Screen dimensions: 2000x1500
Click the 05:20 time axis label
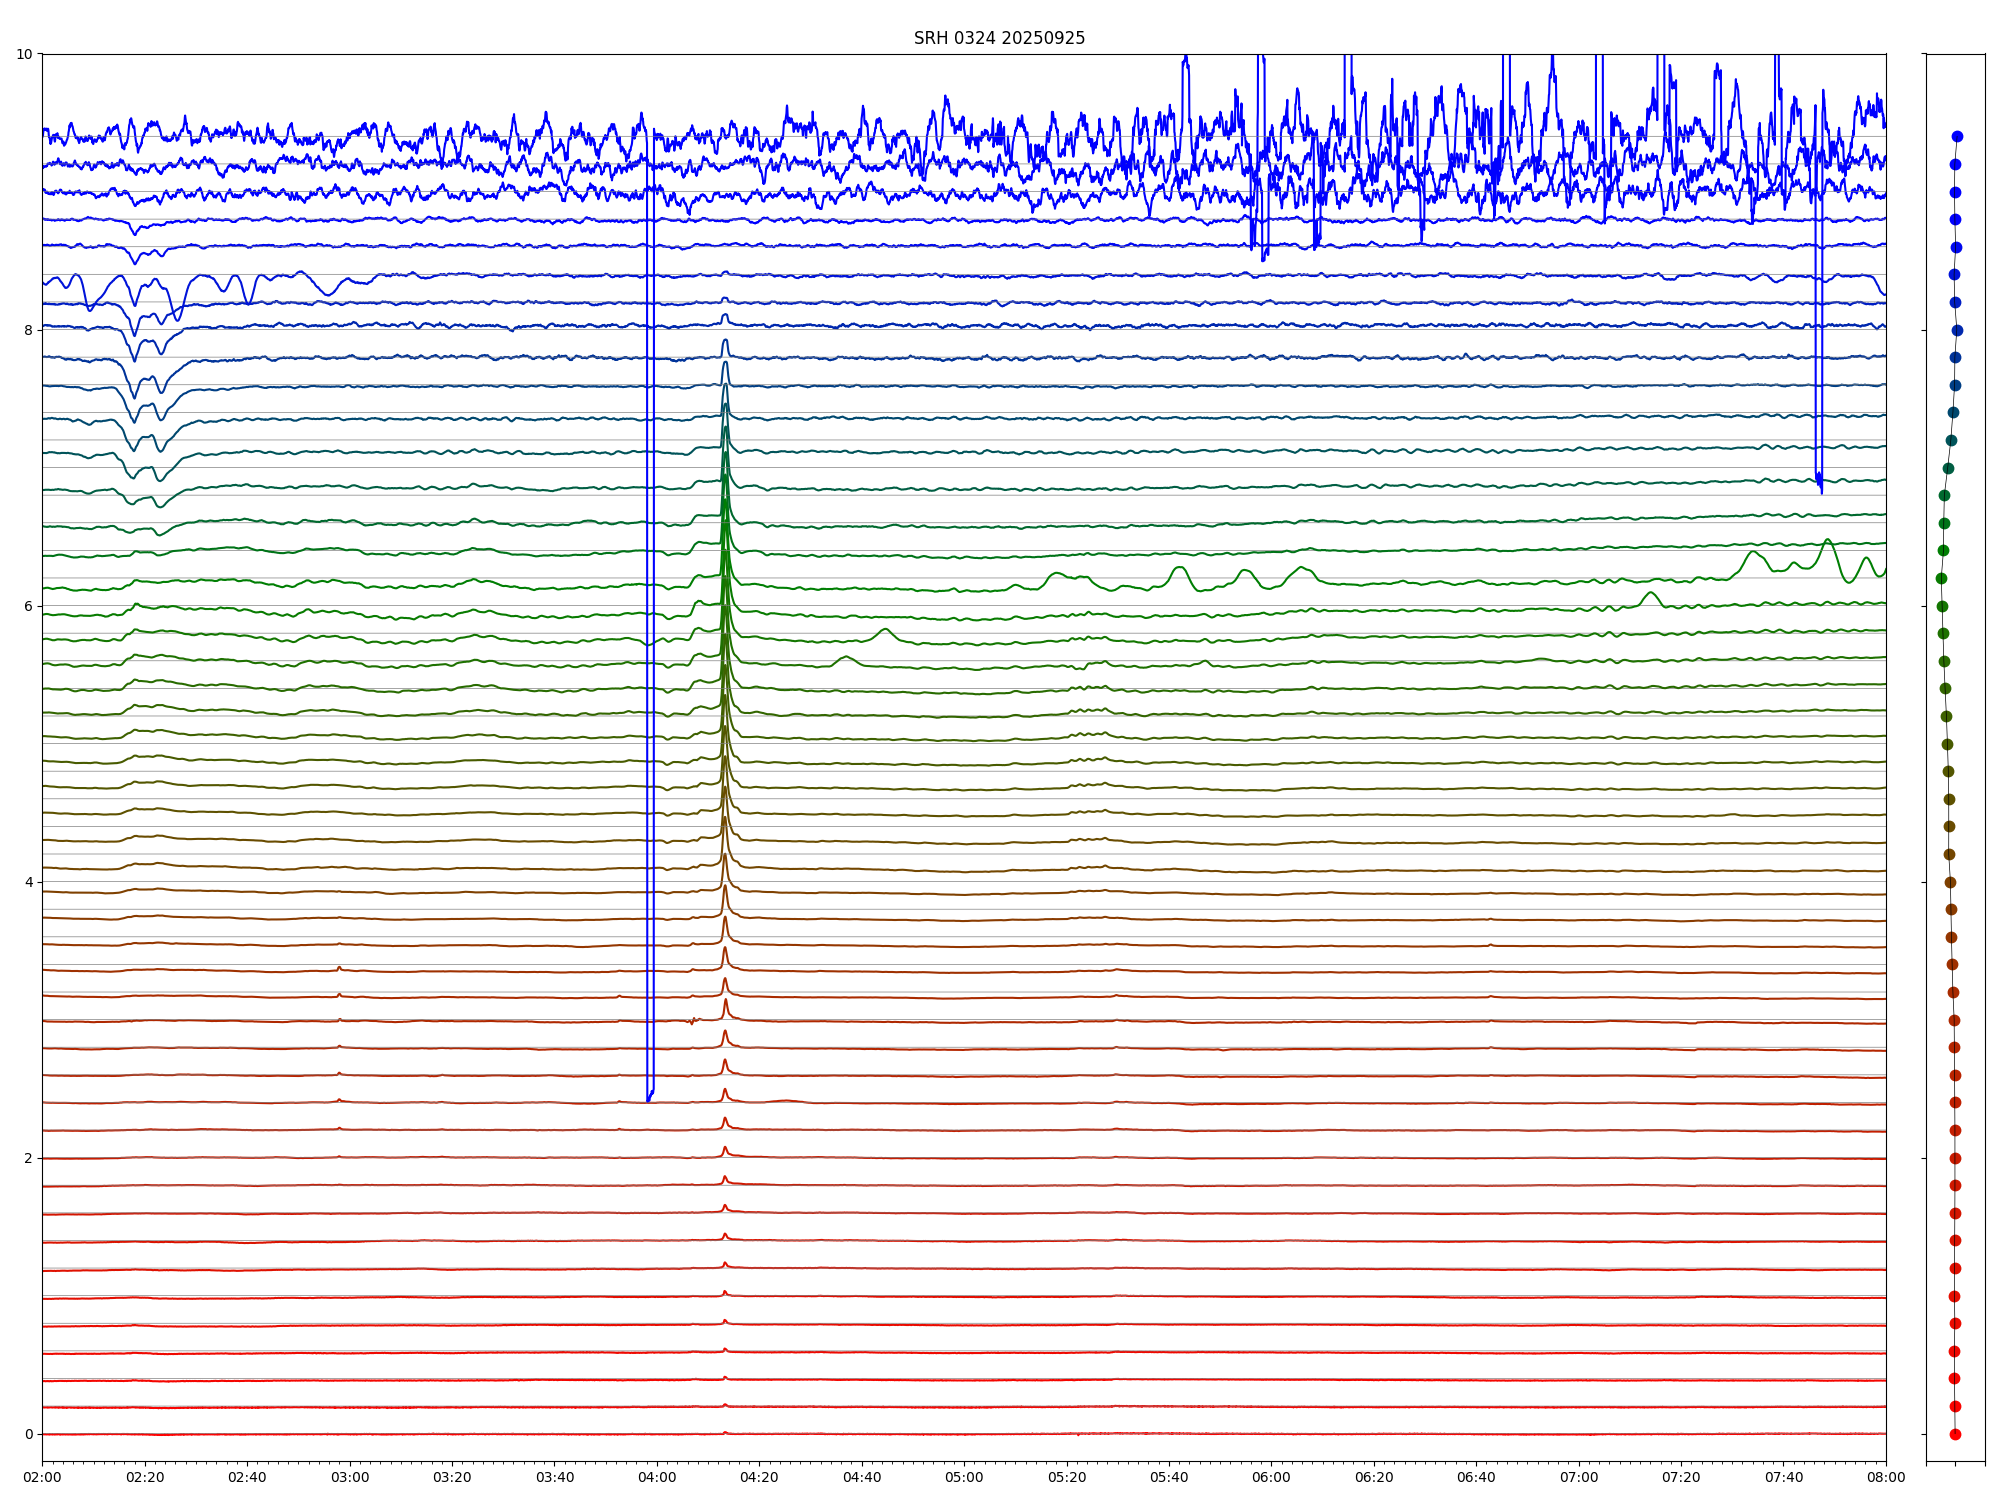(1067, 1477)
